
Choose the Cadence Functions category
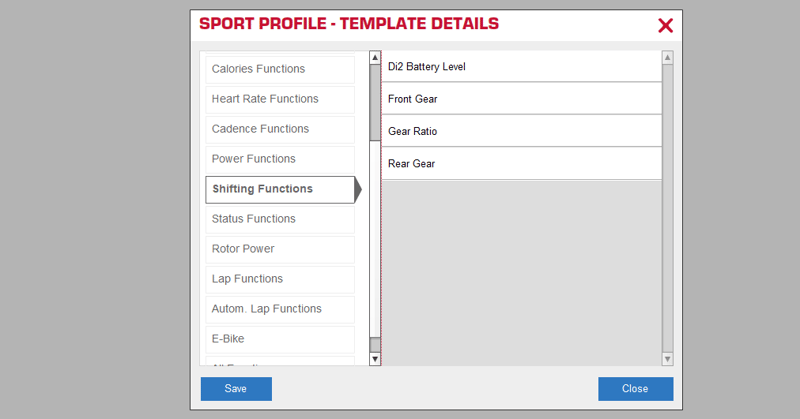[x=280, y=129]
